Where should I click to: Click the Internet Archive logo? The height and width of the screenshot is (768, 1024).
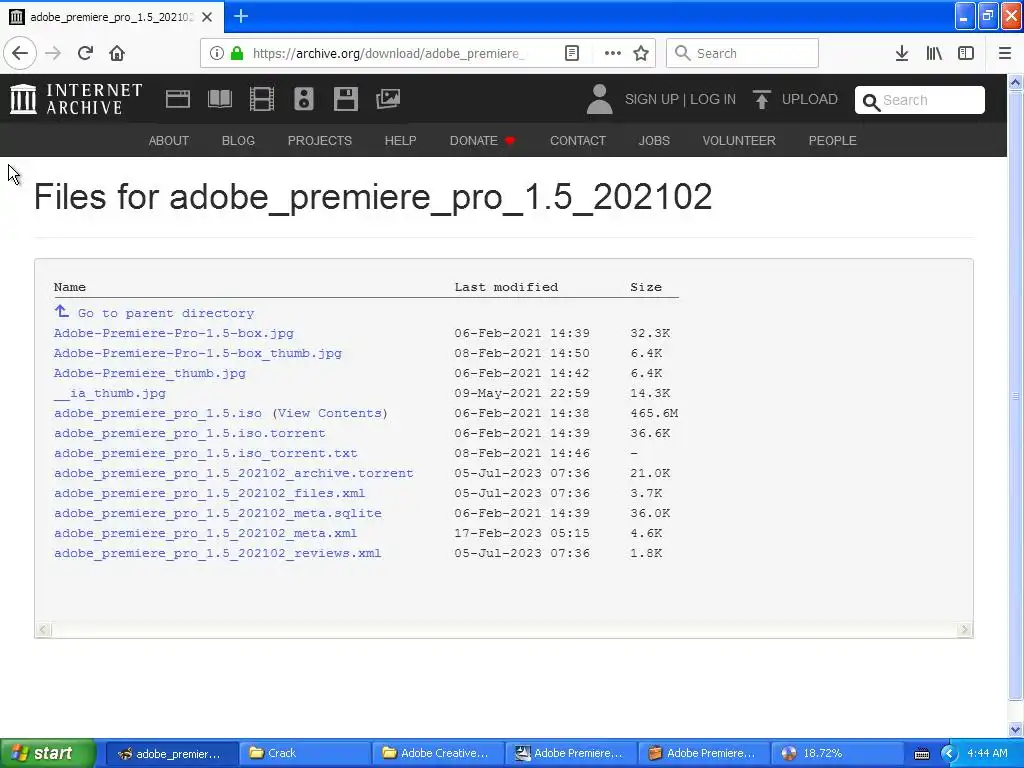pyautogui.click(x=76, y=99)
